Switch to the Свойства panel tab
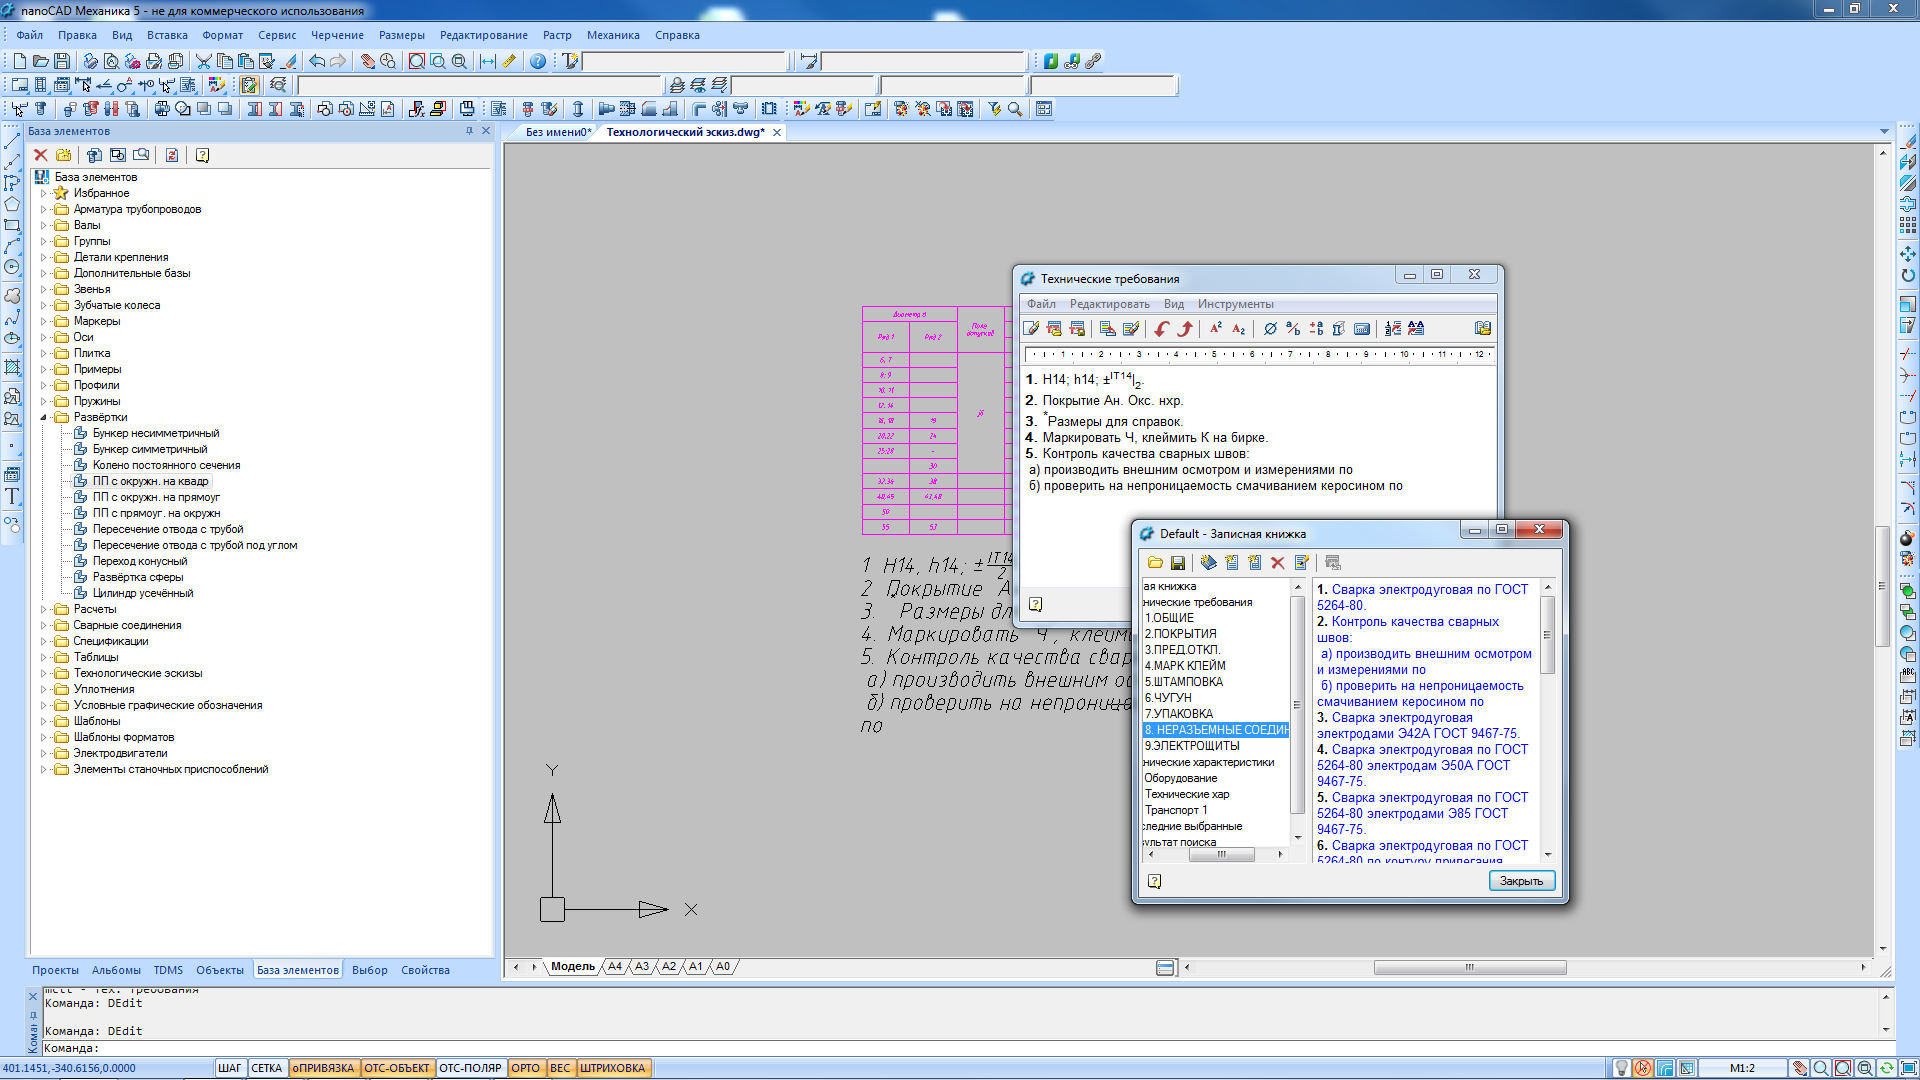The width and height of the screenshot is (1920, 1080). (425, 970)
